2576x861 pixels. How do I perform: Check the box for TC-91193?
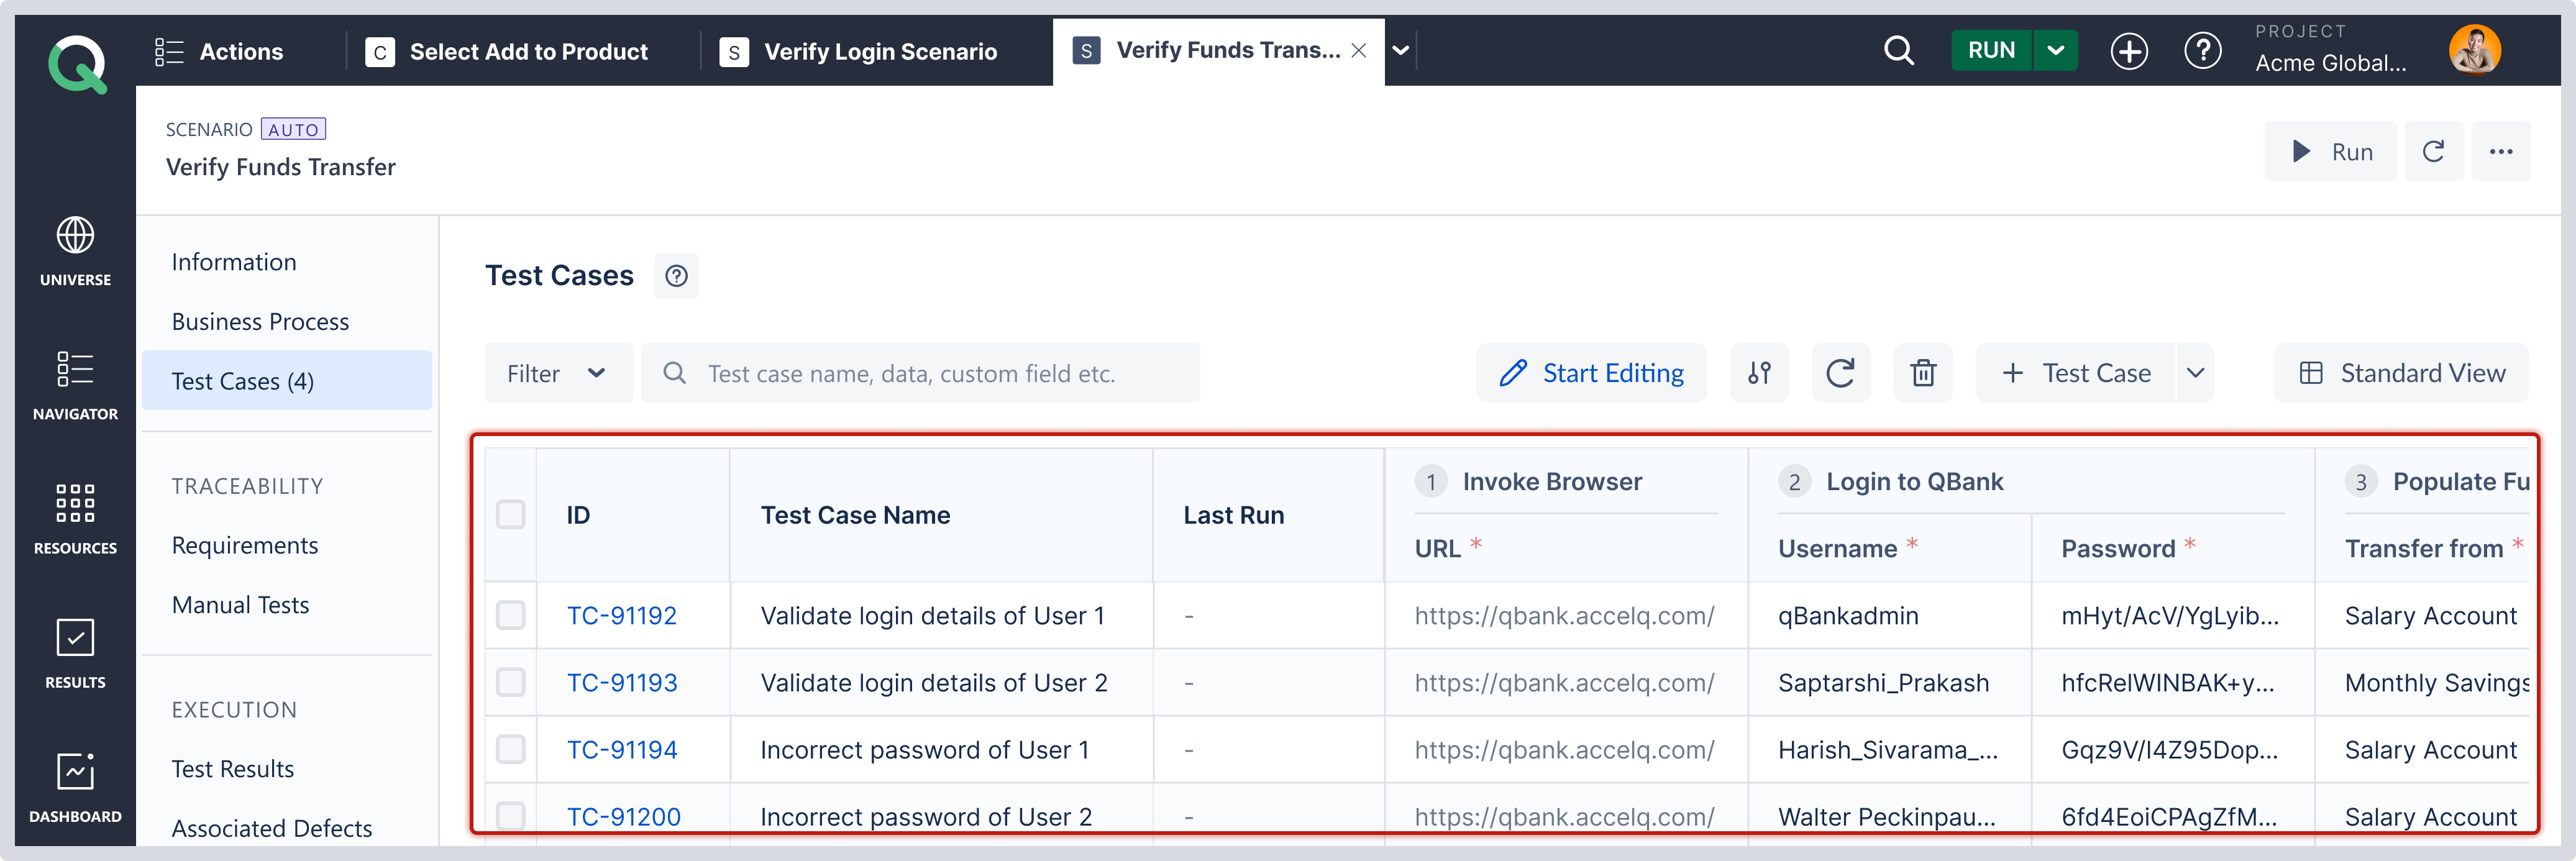click(511, 682)
